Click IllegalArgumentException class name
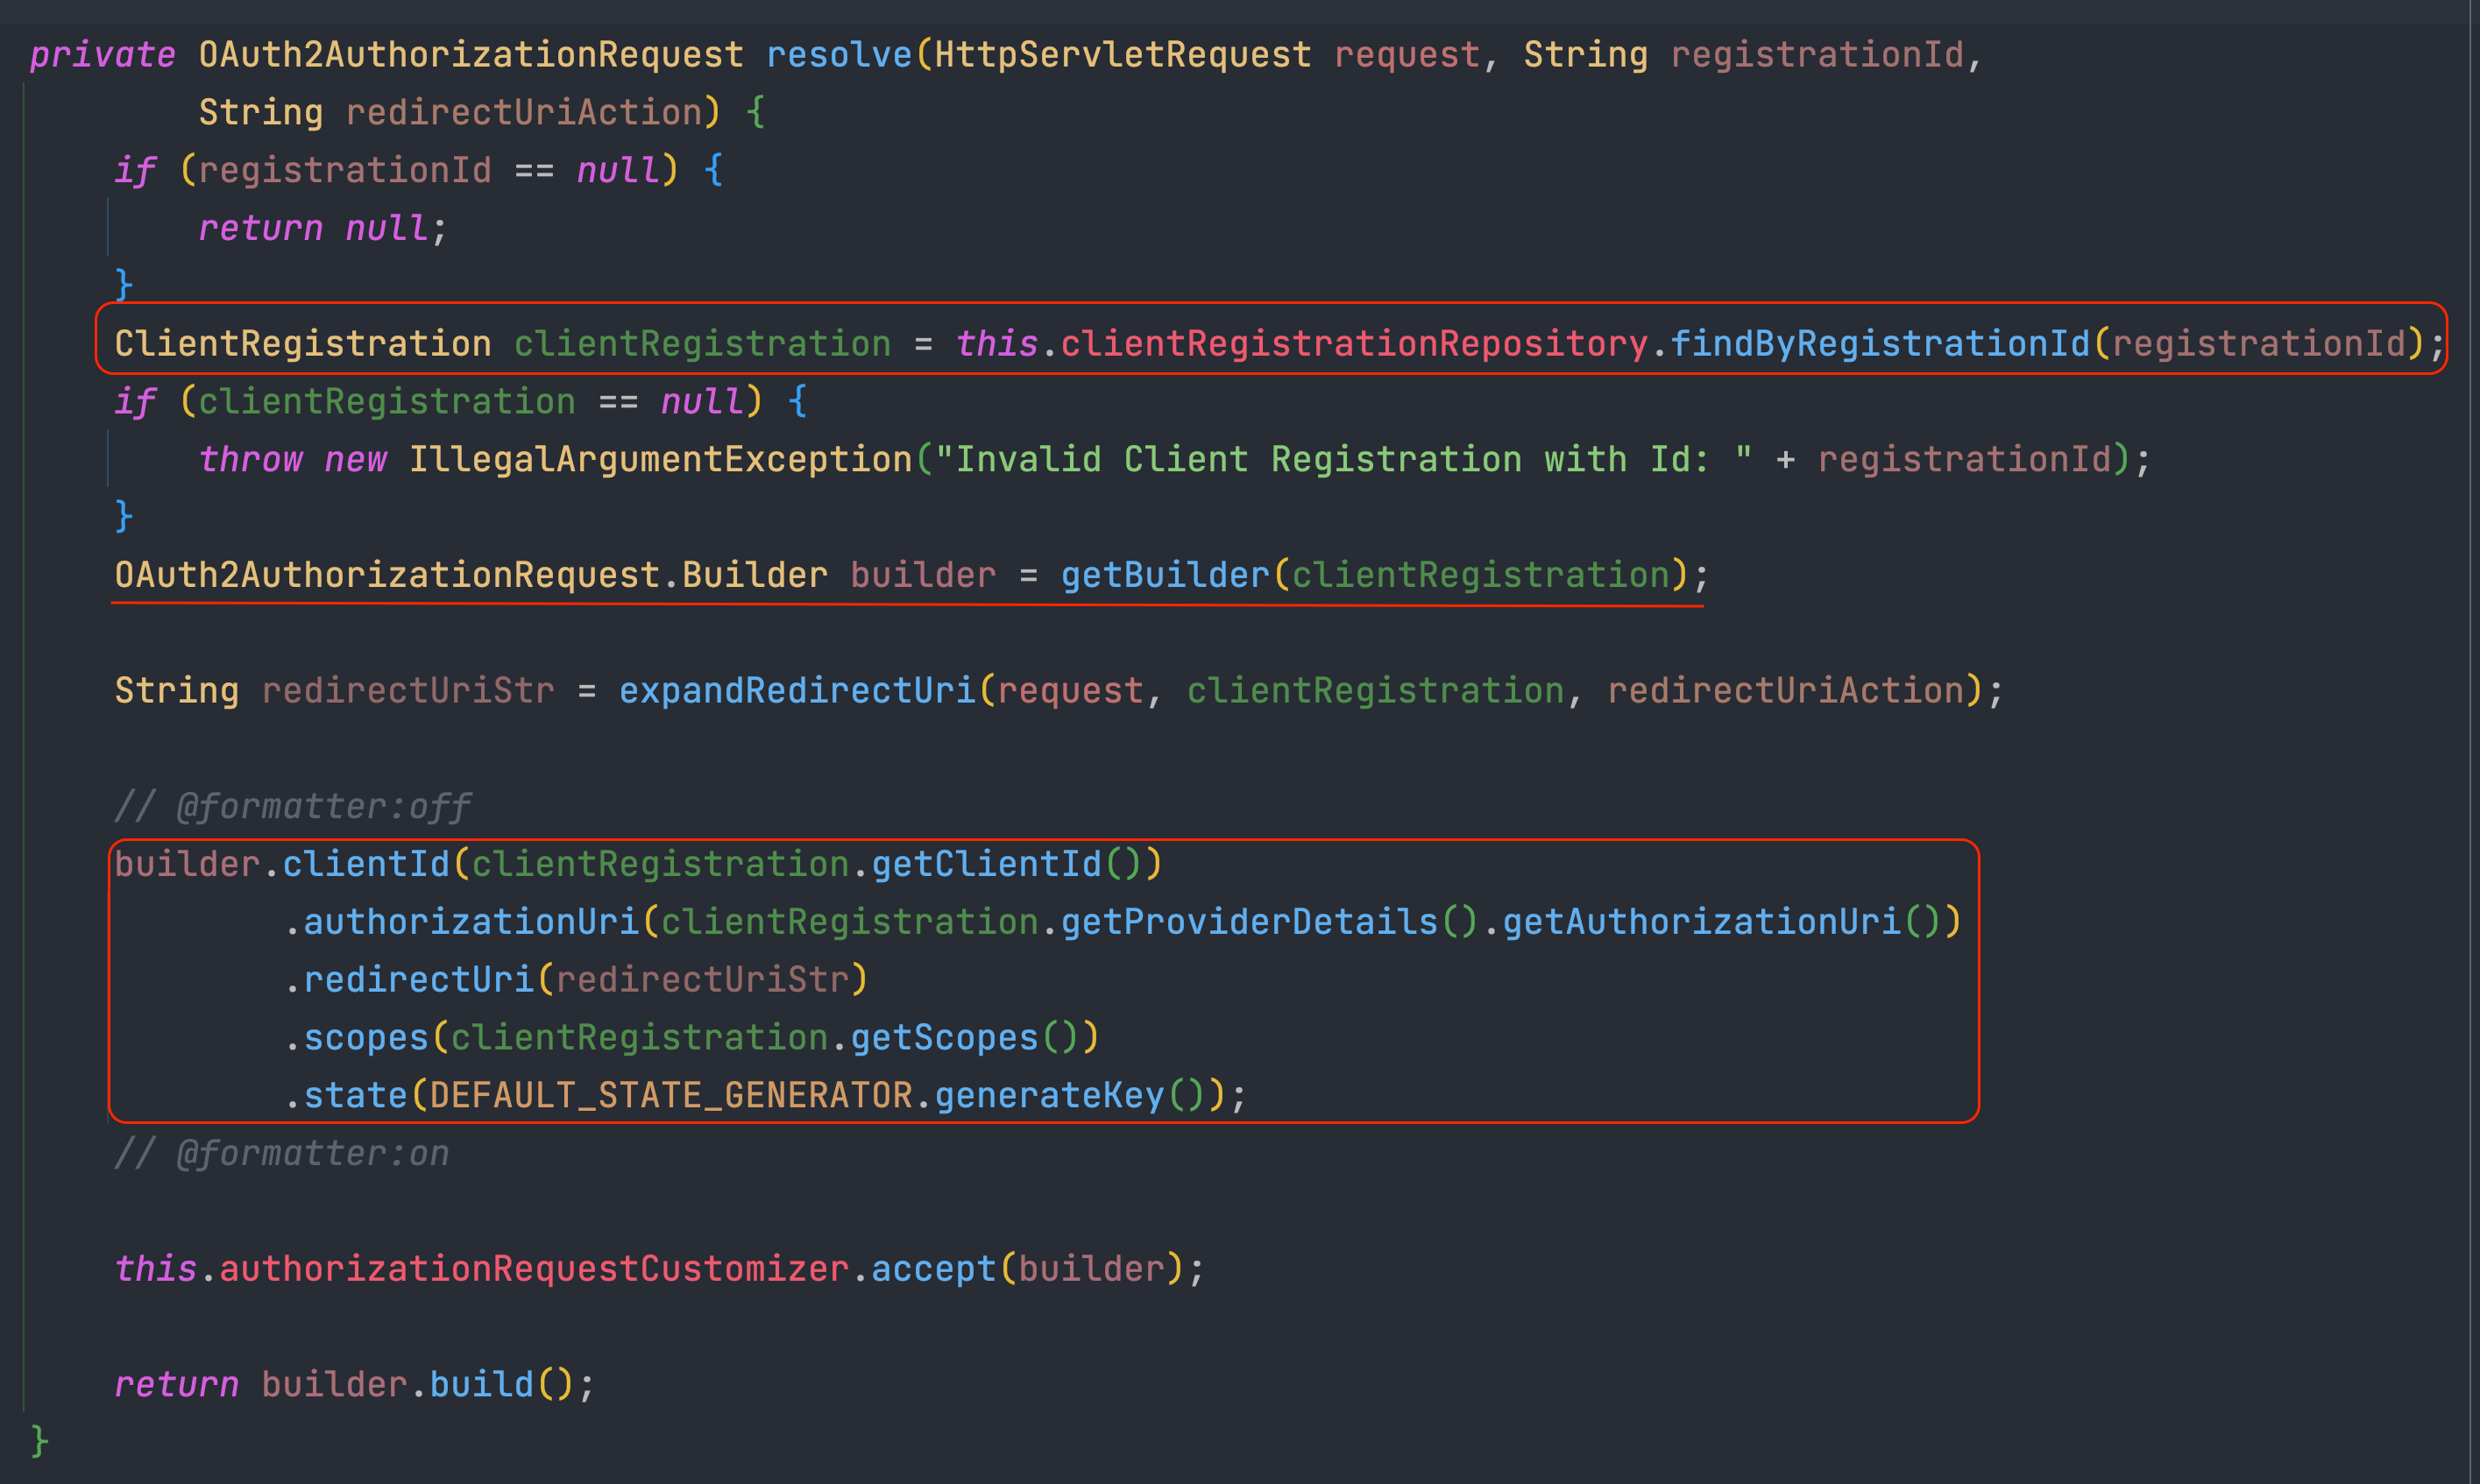 coord(660,459)
